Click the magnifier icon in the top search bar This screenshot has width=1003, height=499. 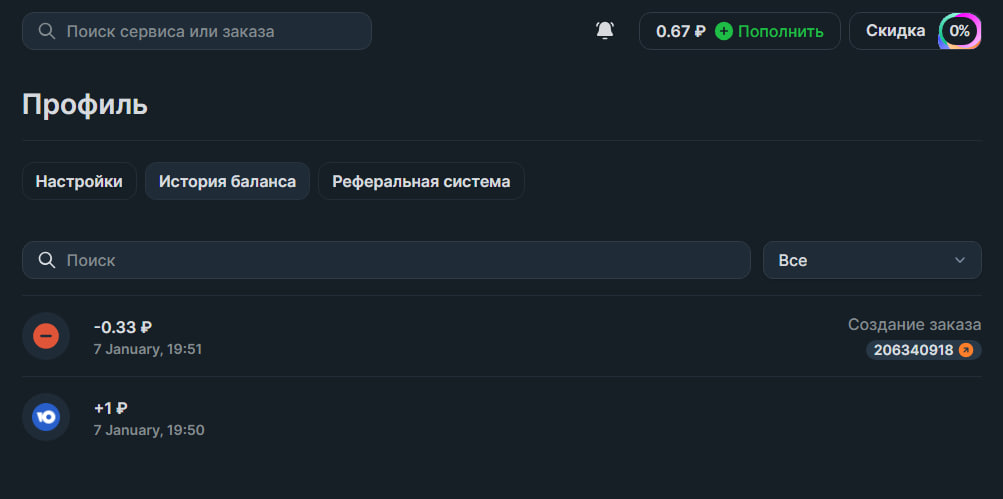click(46, 31)
